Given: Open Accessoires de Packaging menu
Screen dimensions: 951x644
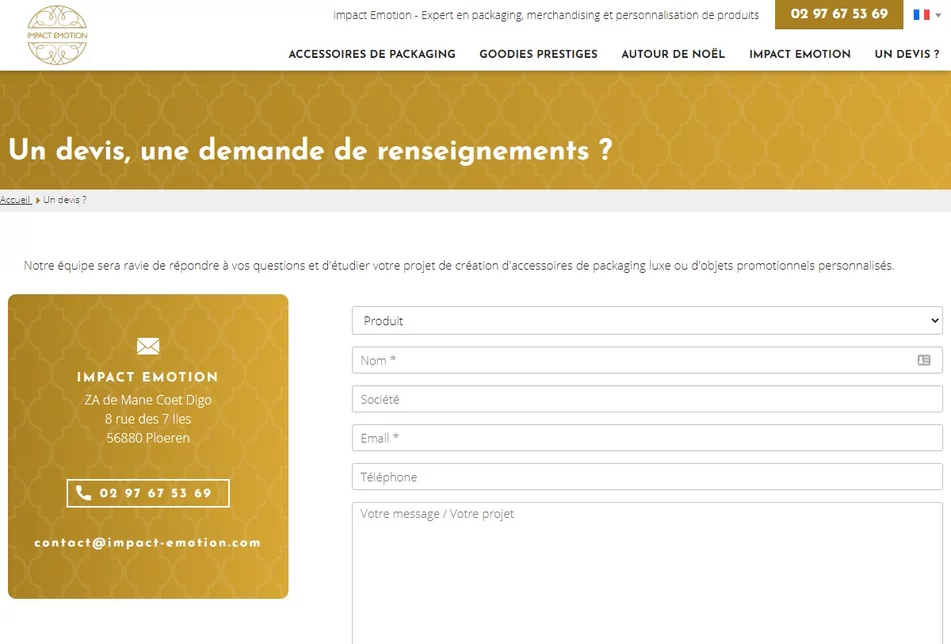Looking at the screenshot, I should [x=371, y=54].
